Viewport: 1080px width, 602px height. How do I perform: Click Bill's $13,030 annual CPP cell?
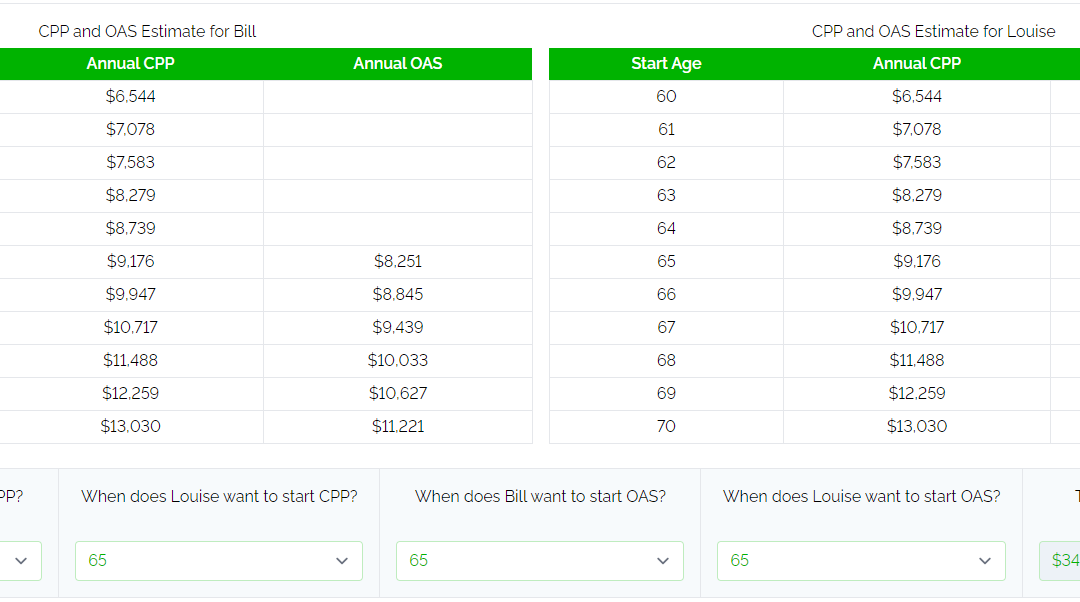pos(131,427)
